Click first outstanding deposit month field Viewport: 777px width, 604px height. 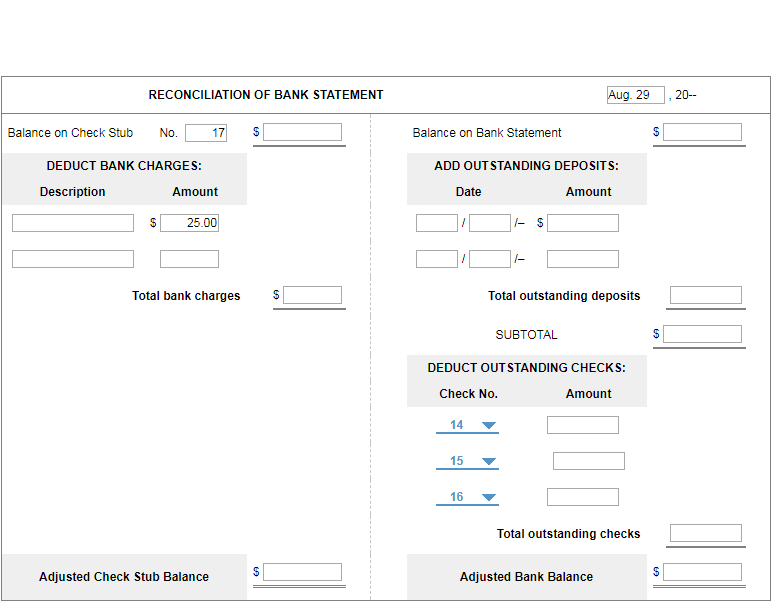point(437,223)
